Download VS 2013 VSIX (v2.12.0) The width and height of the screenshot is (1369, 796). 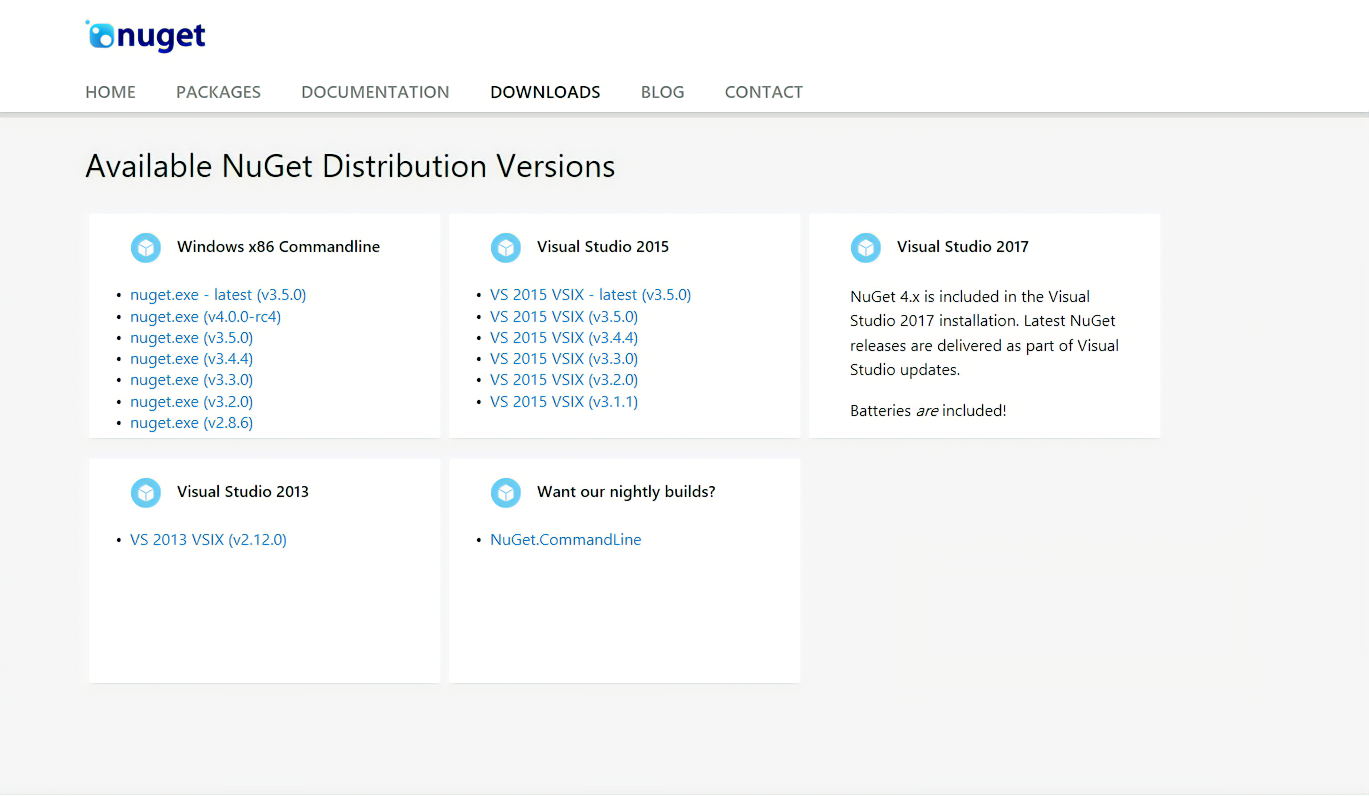[x=208, y=540]
